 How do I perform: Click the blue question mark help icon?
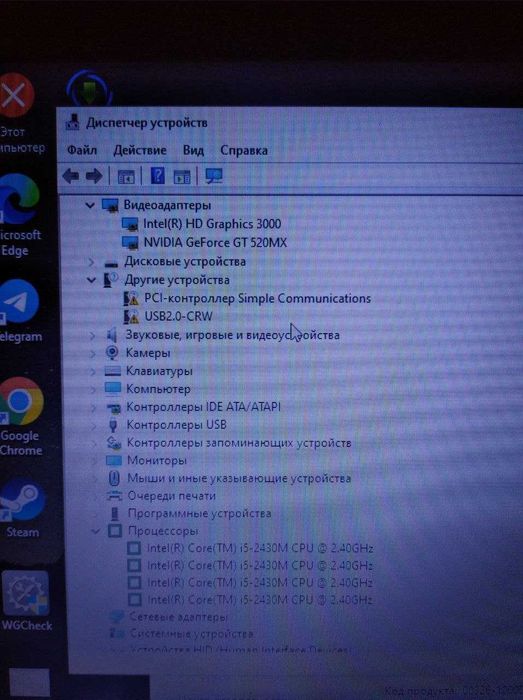pos(158,176)
